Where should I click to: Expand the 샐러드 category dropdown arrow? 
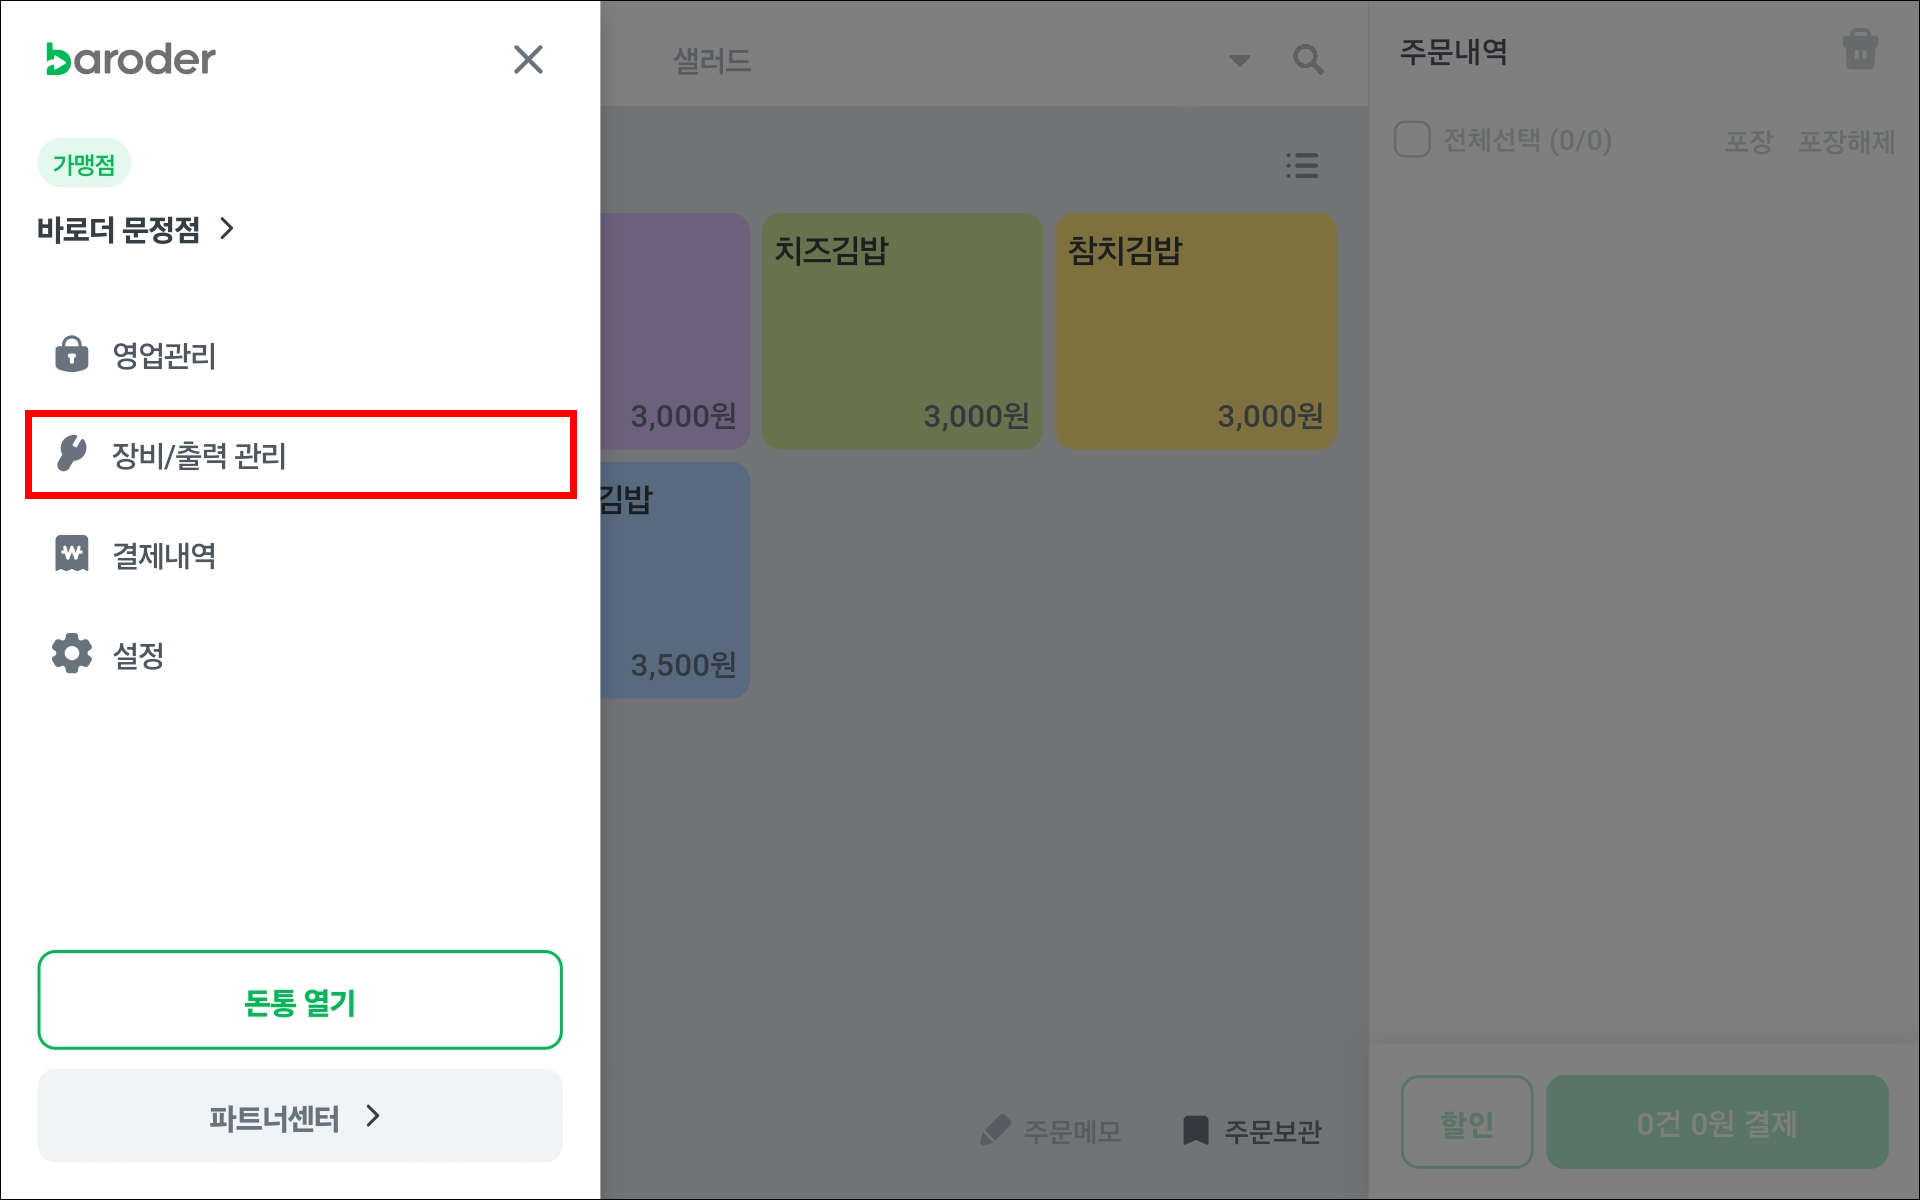click(1240, 61)
